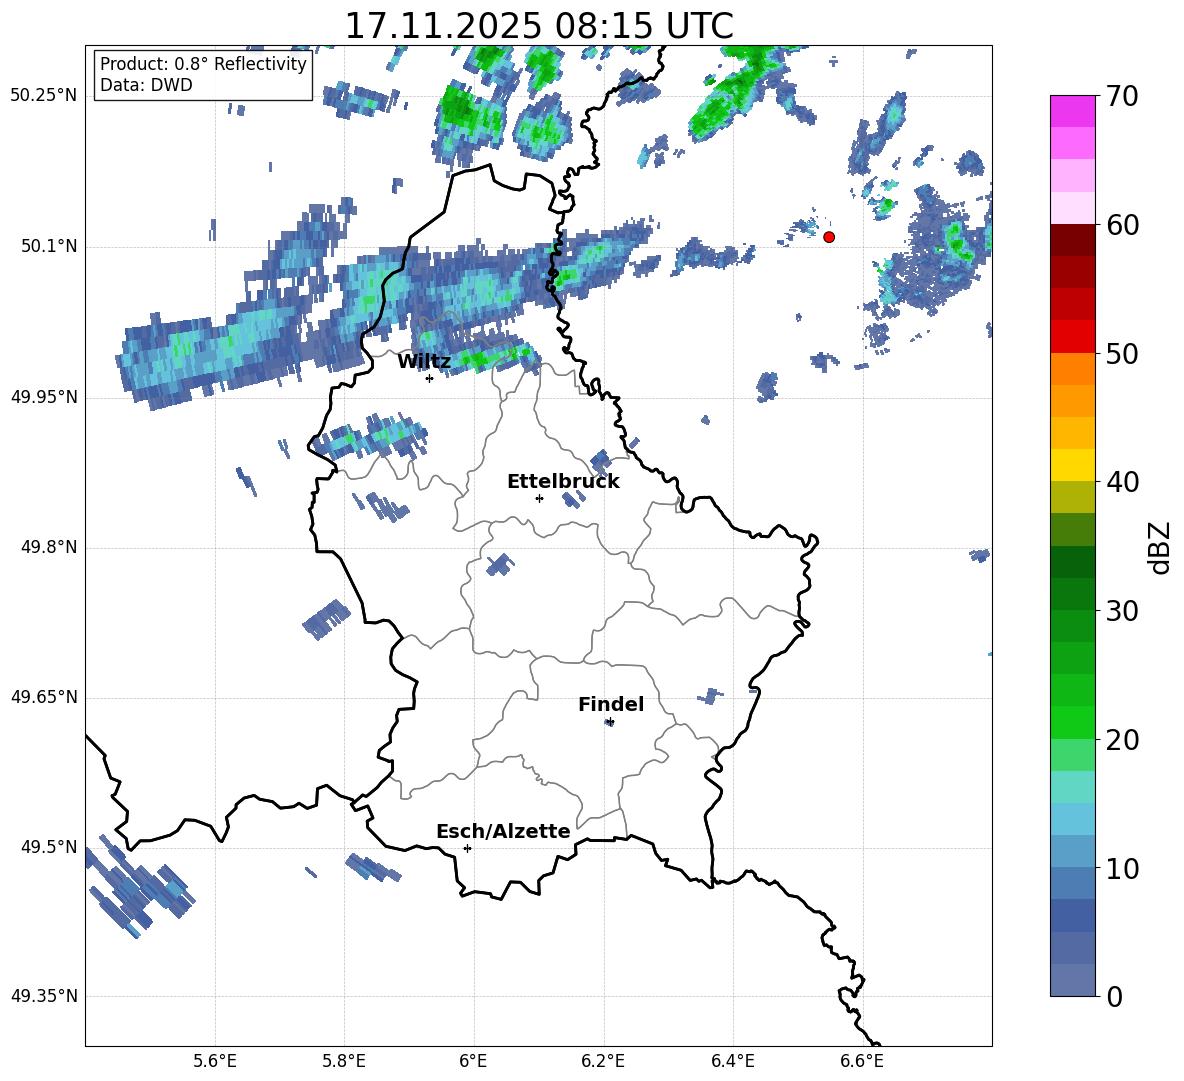Click the cross marker below Wiltz
Screen dimensions: 1184x1081
pyautogui.click(x=429, y=378)
